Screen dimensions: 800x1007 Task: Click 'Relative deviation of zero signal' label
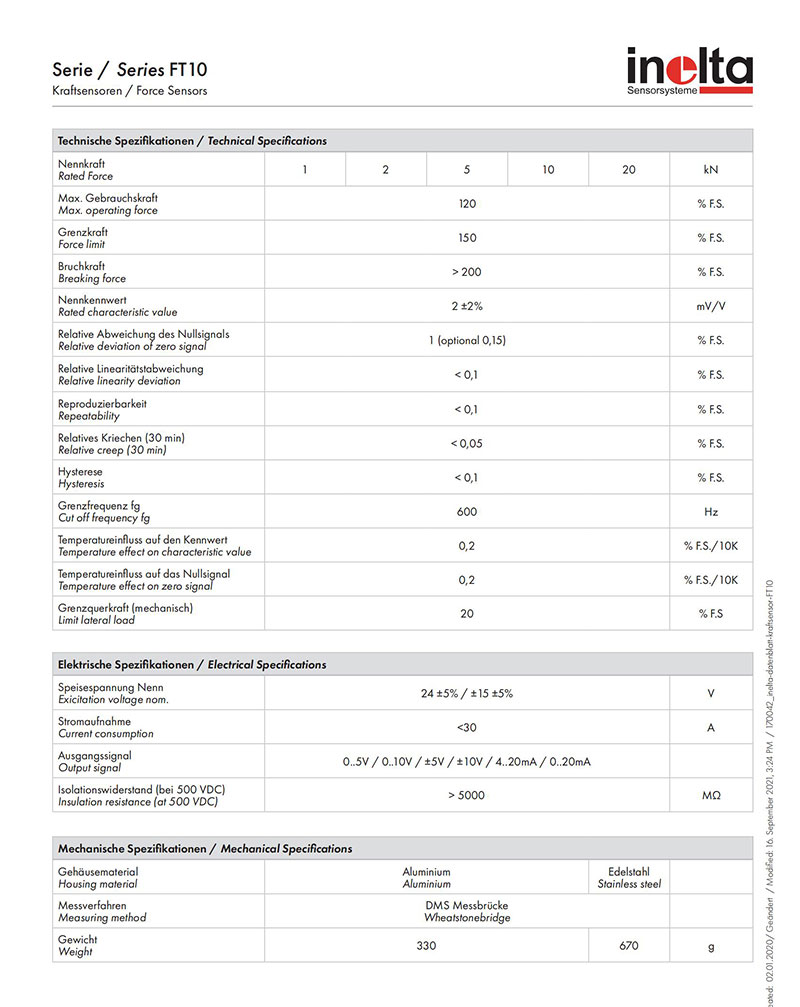point(132,346)
